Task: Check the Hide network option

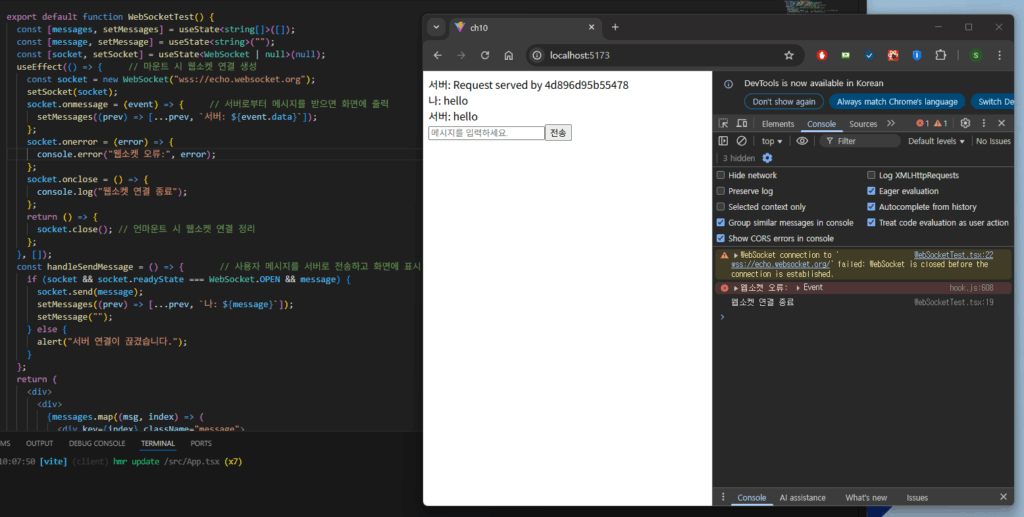Action: coord(721,175)
